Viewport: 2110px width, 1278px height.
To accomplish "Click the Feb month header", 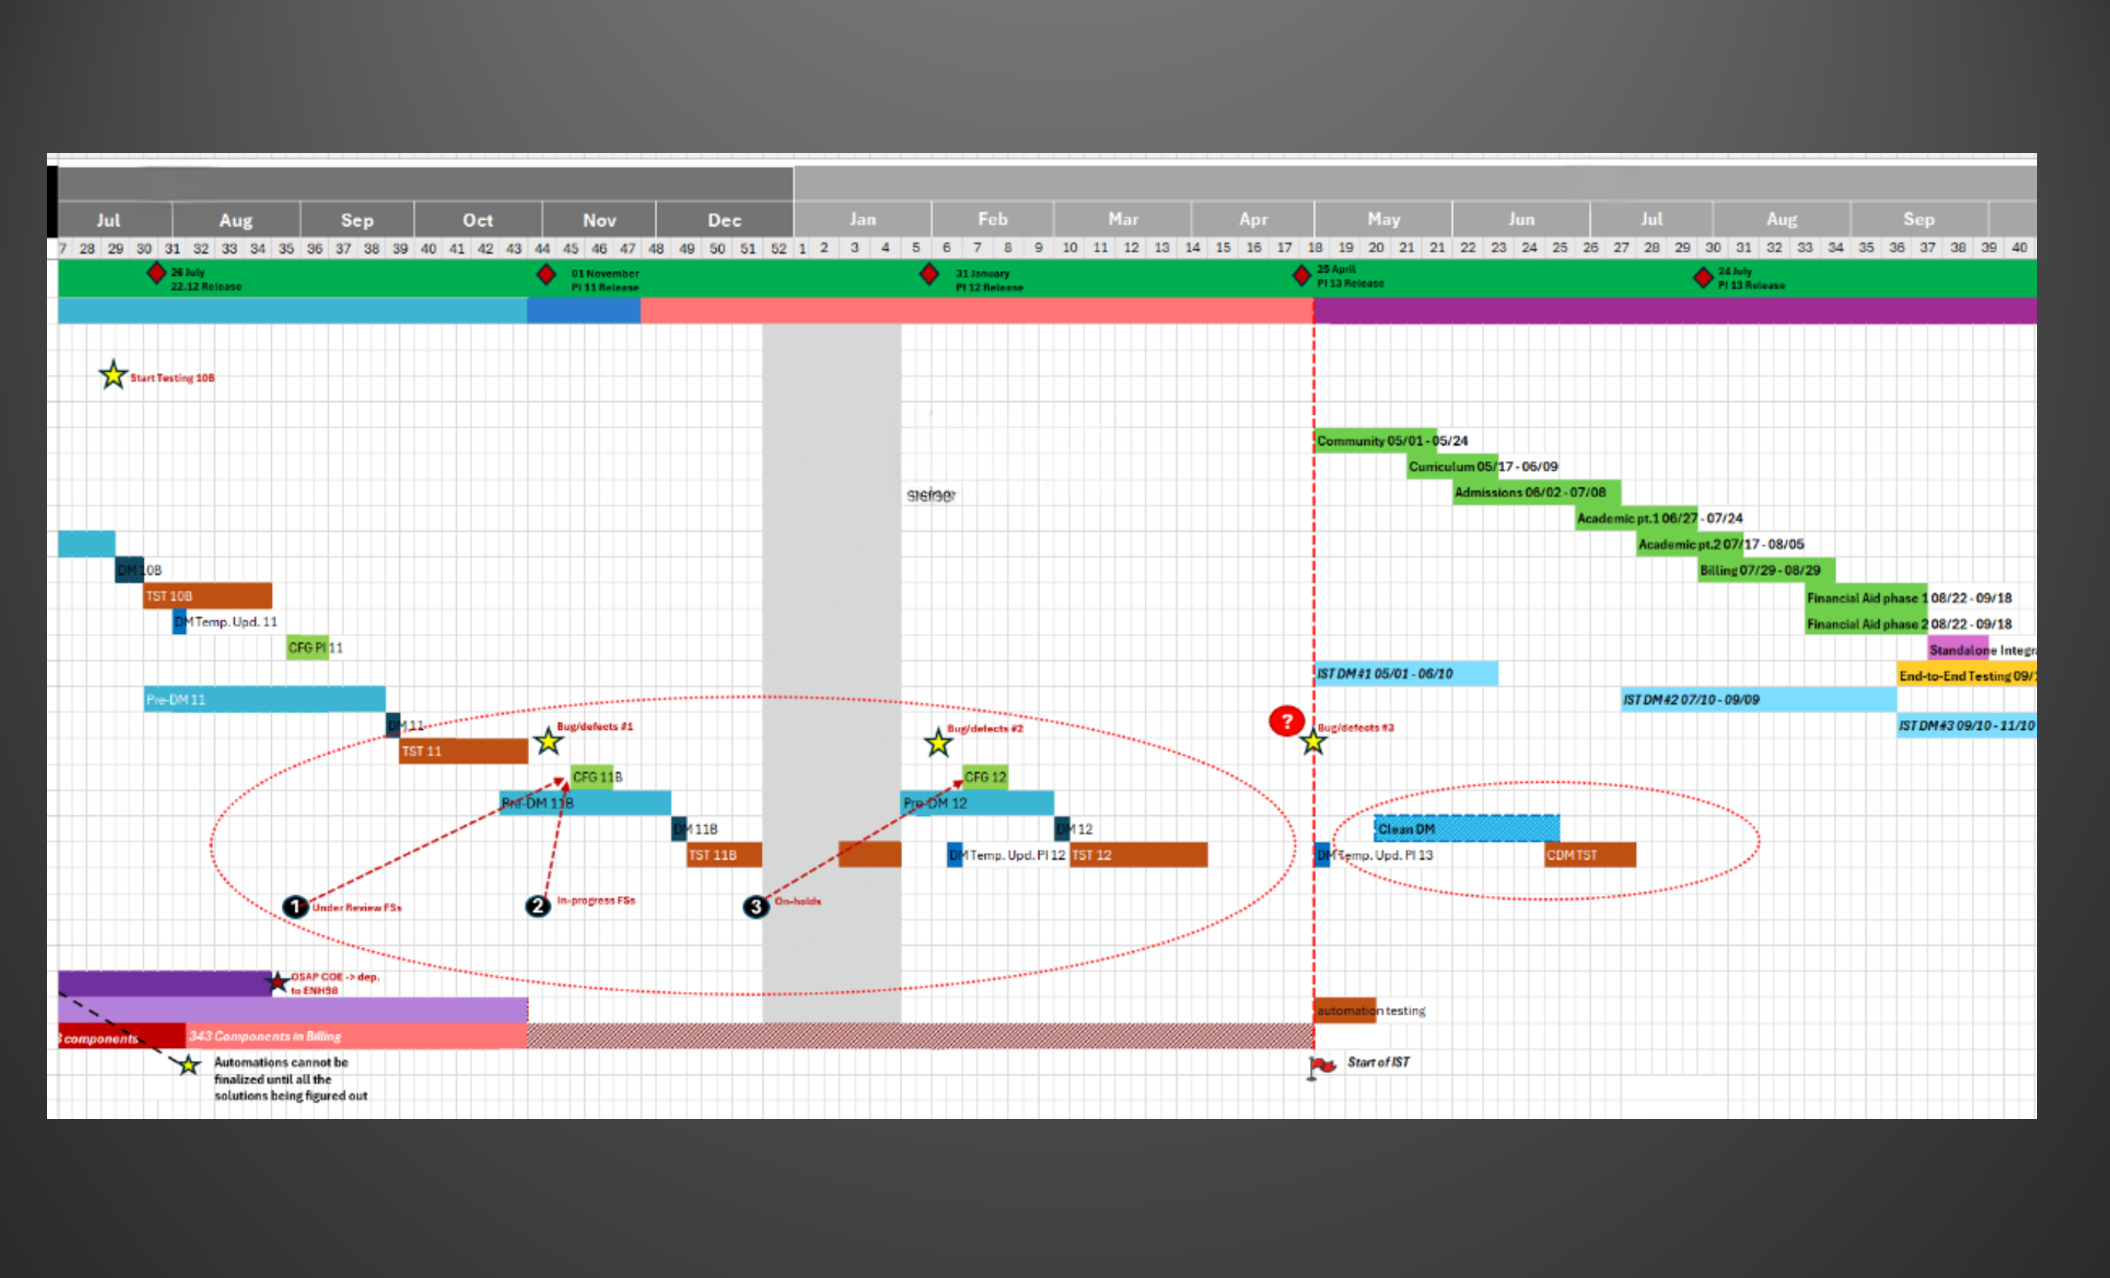I will coord(993,219).
